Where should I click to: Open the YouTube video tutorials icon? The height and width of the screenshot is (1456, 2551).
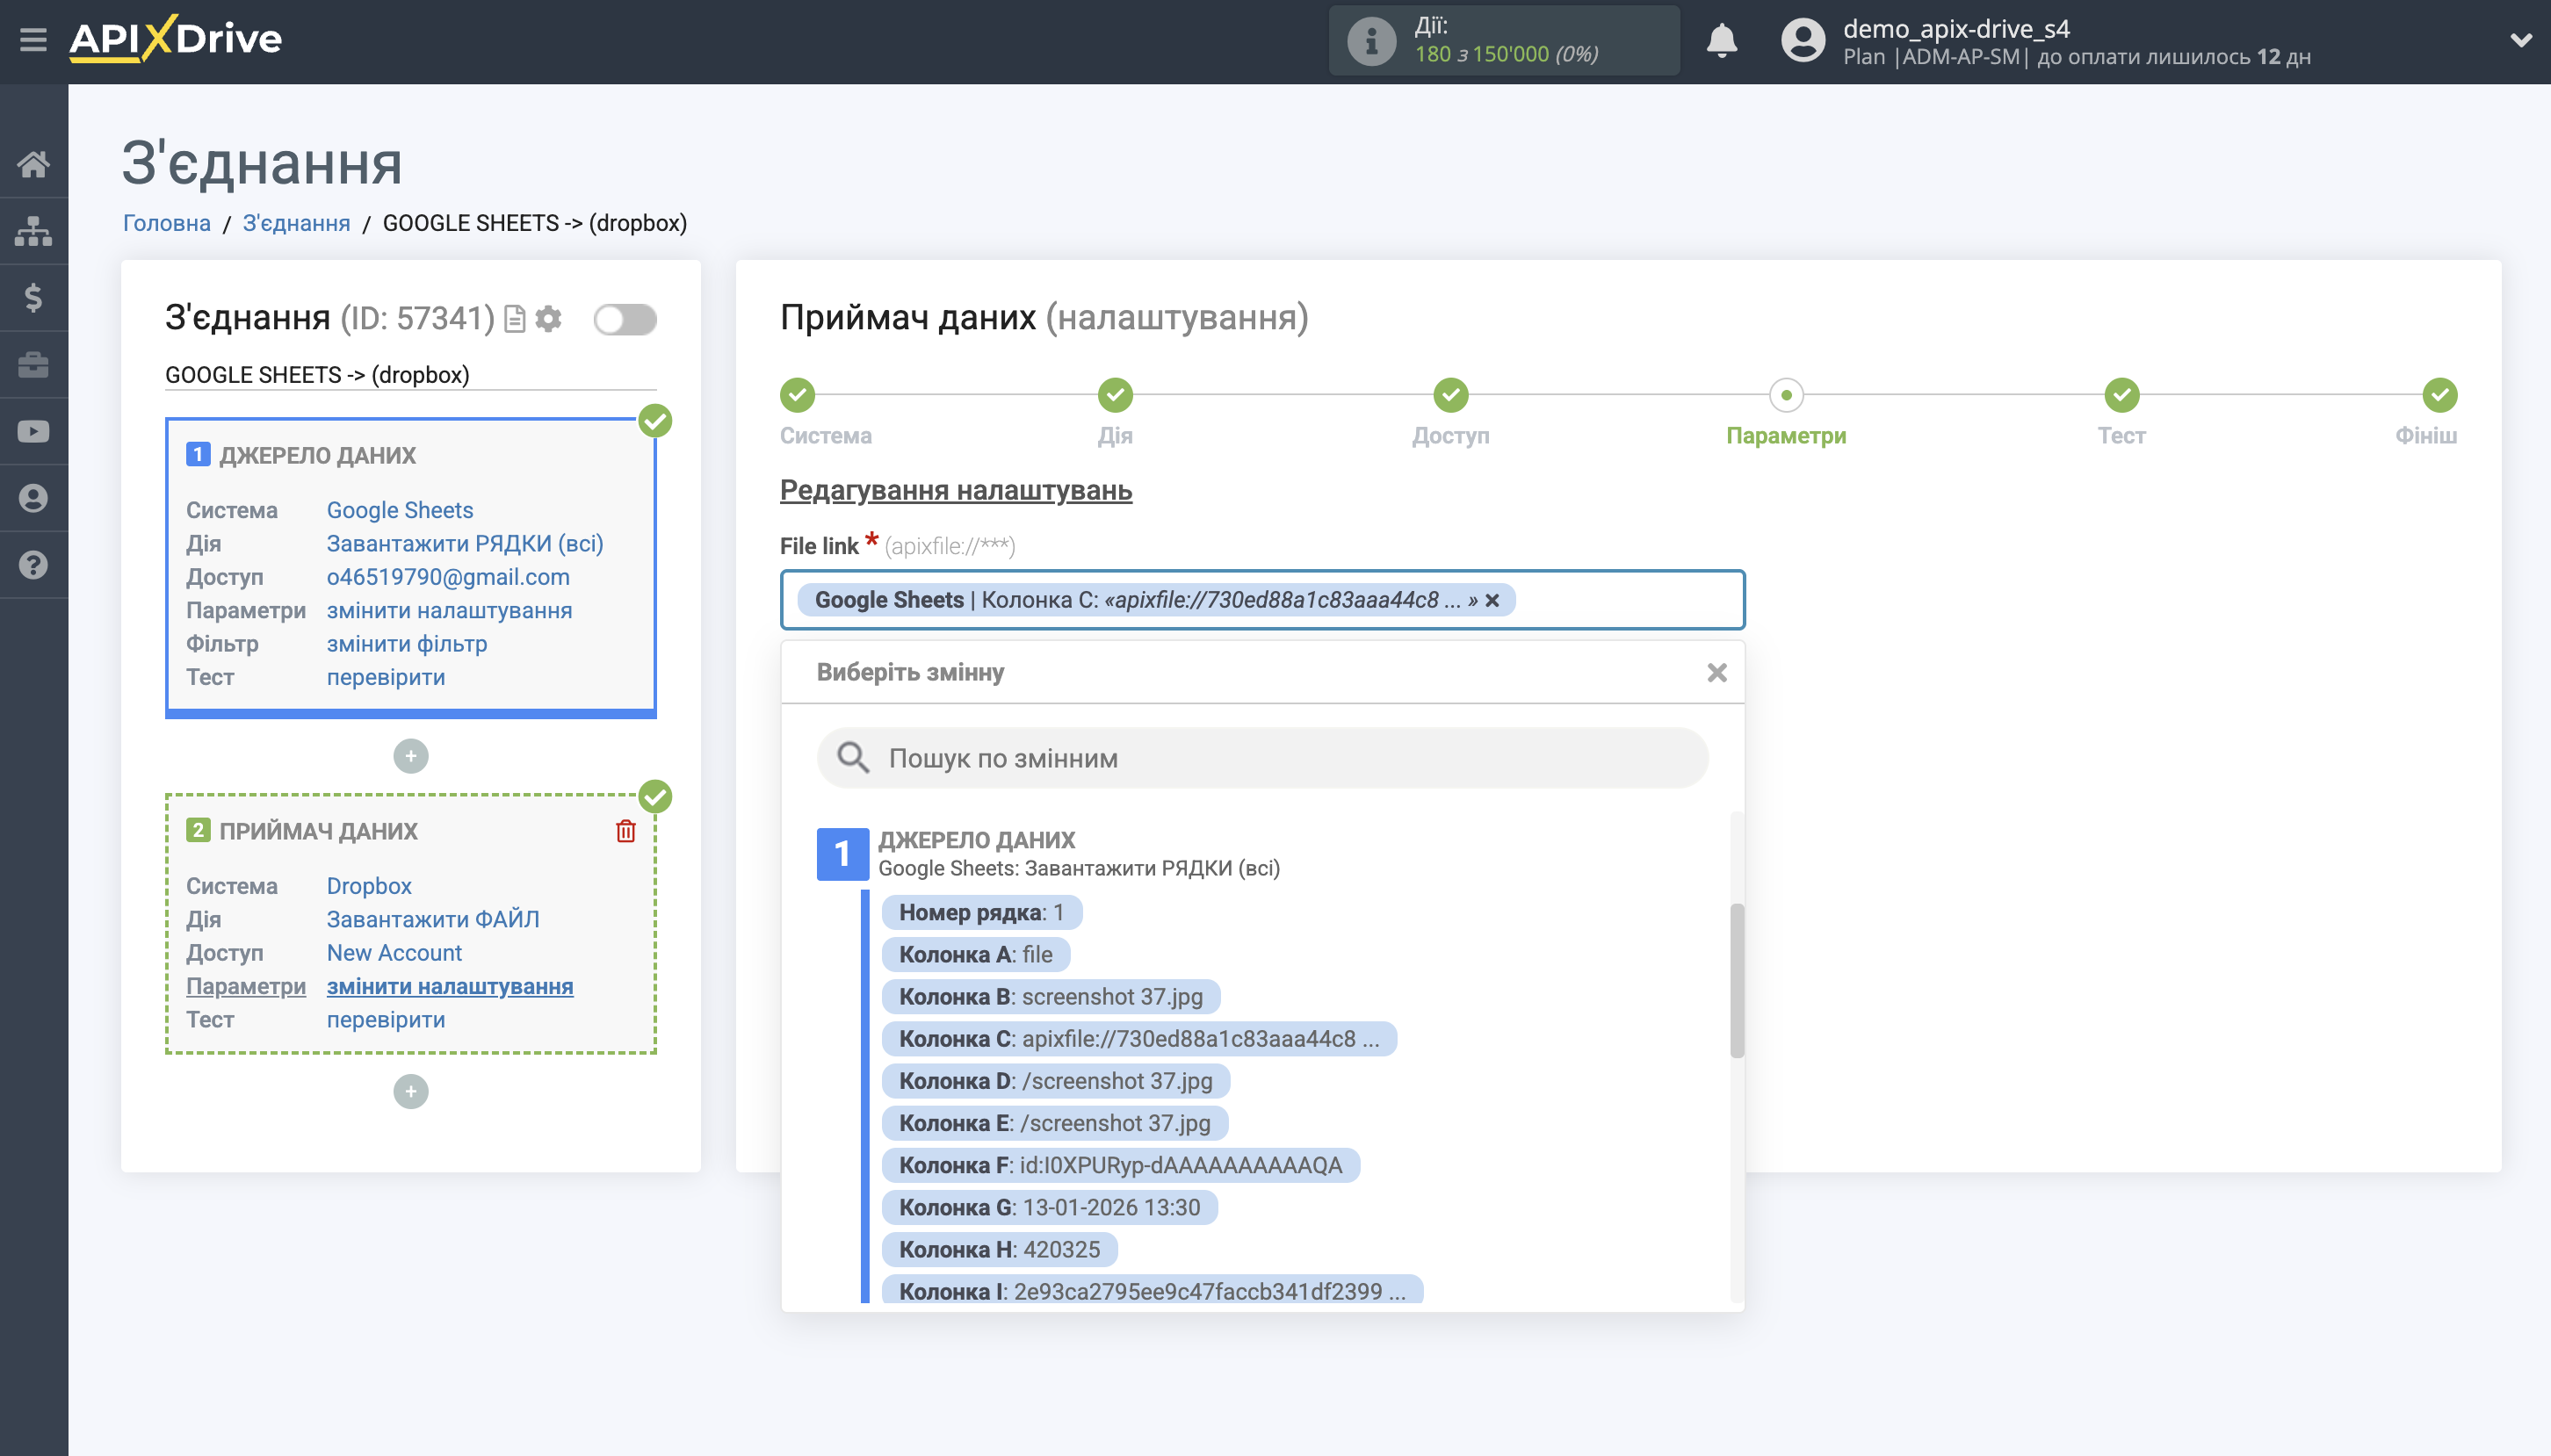33,430
